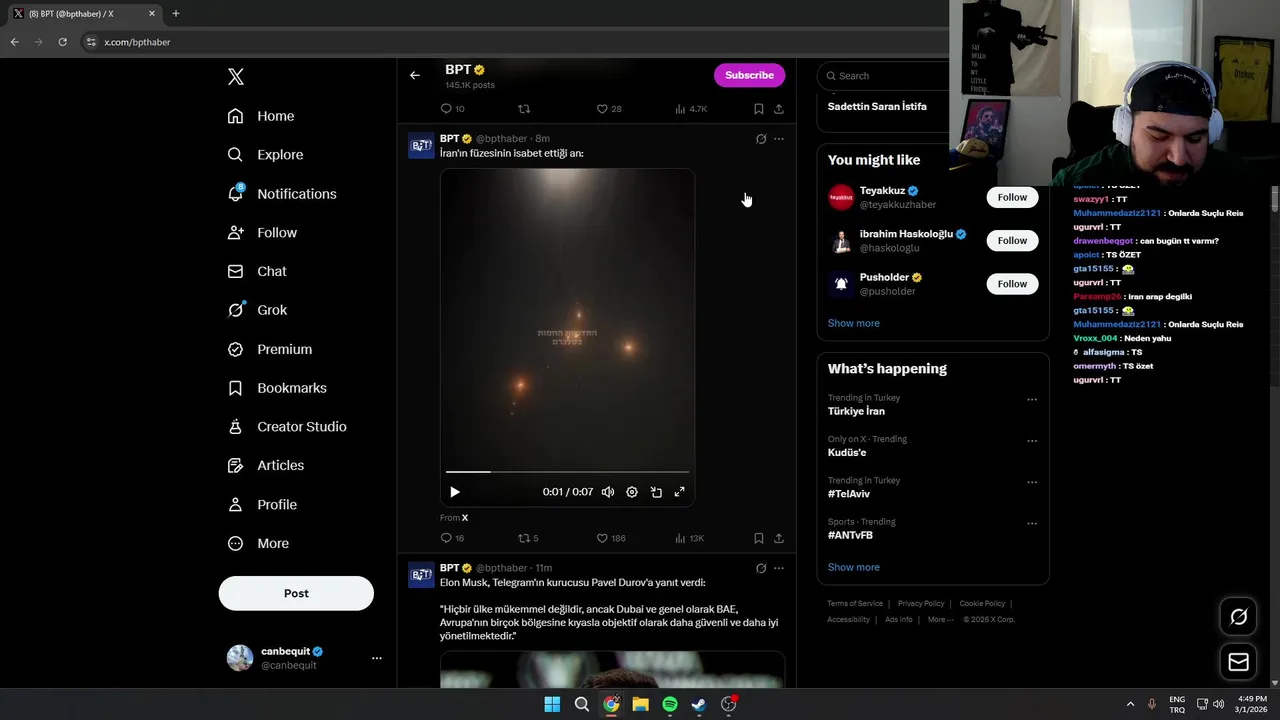The width and height of the screenshot is (1280, 720).
Task: Open the #TelAviv trend
Action: coord(849,494)
